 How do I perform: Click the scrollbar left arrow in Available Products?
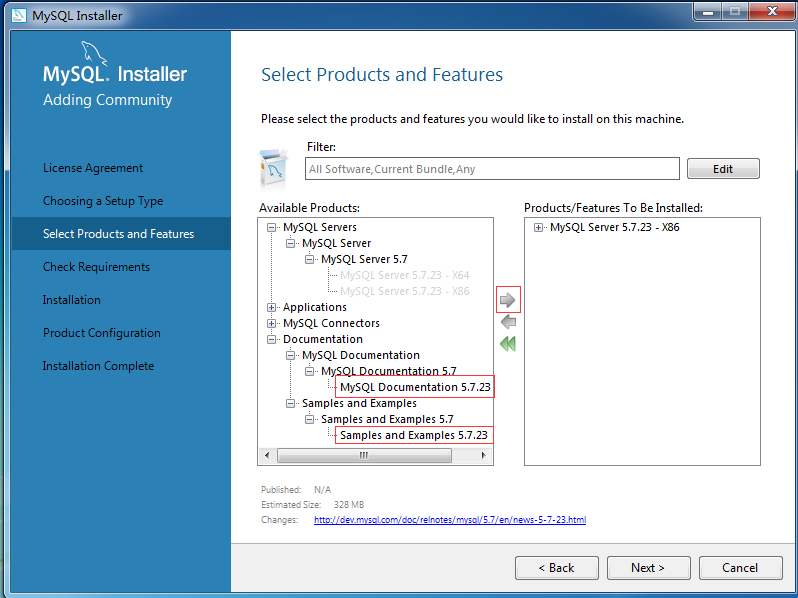pos(268,455)
